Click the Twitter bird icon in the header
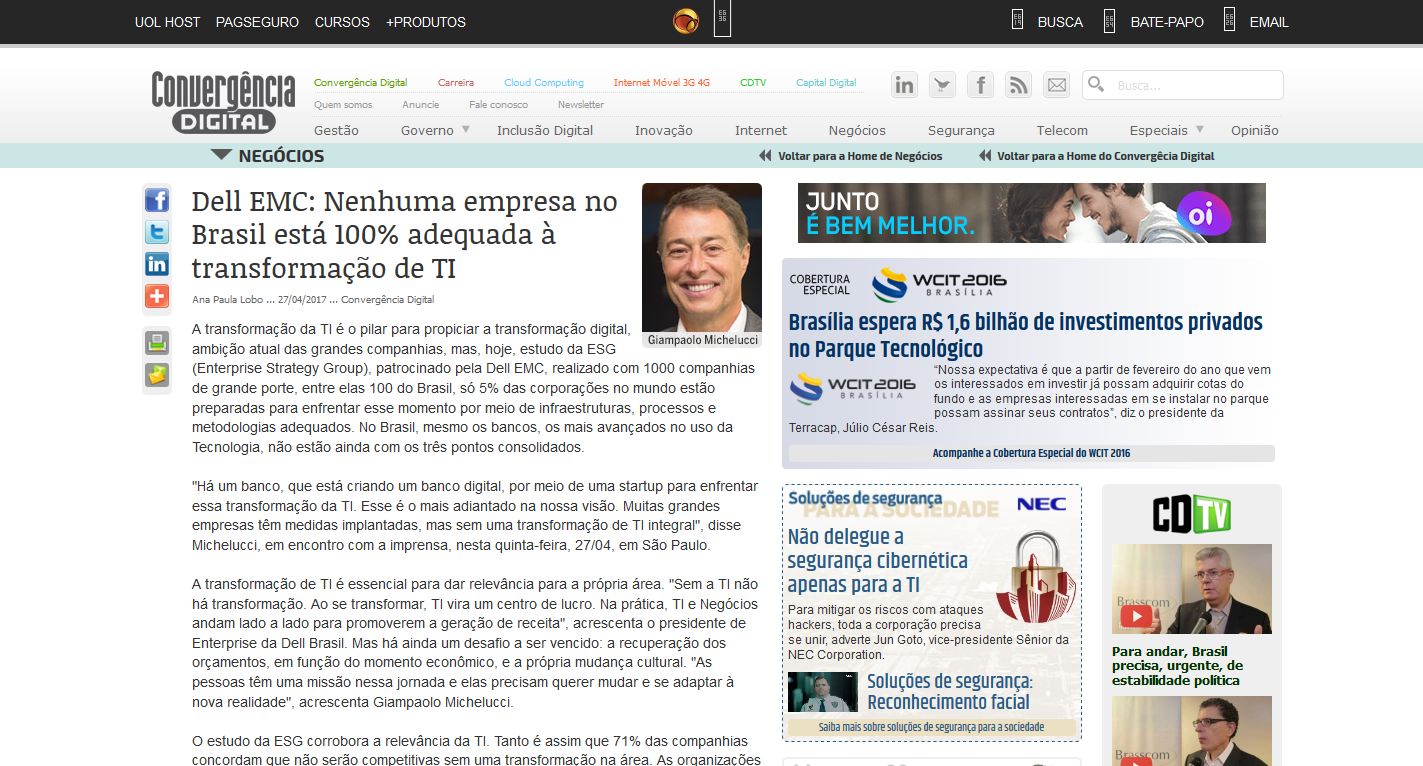The image size is (1423, 766). point(942,85)
